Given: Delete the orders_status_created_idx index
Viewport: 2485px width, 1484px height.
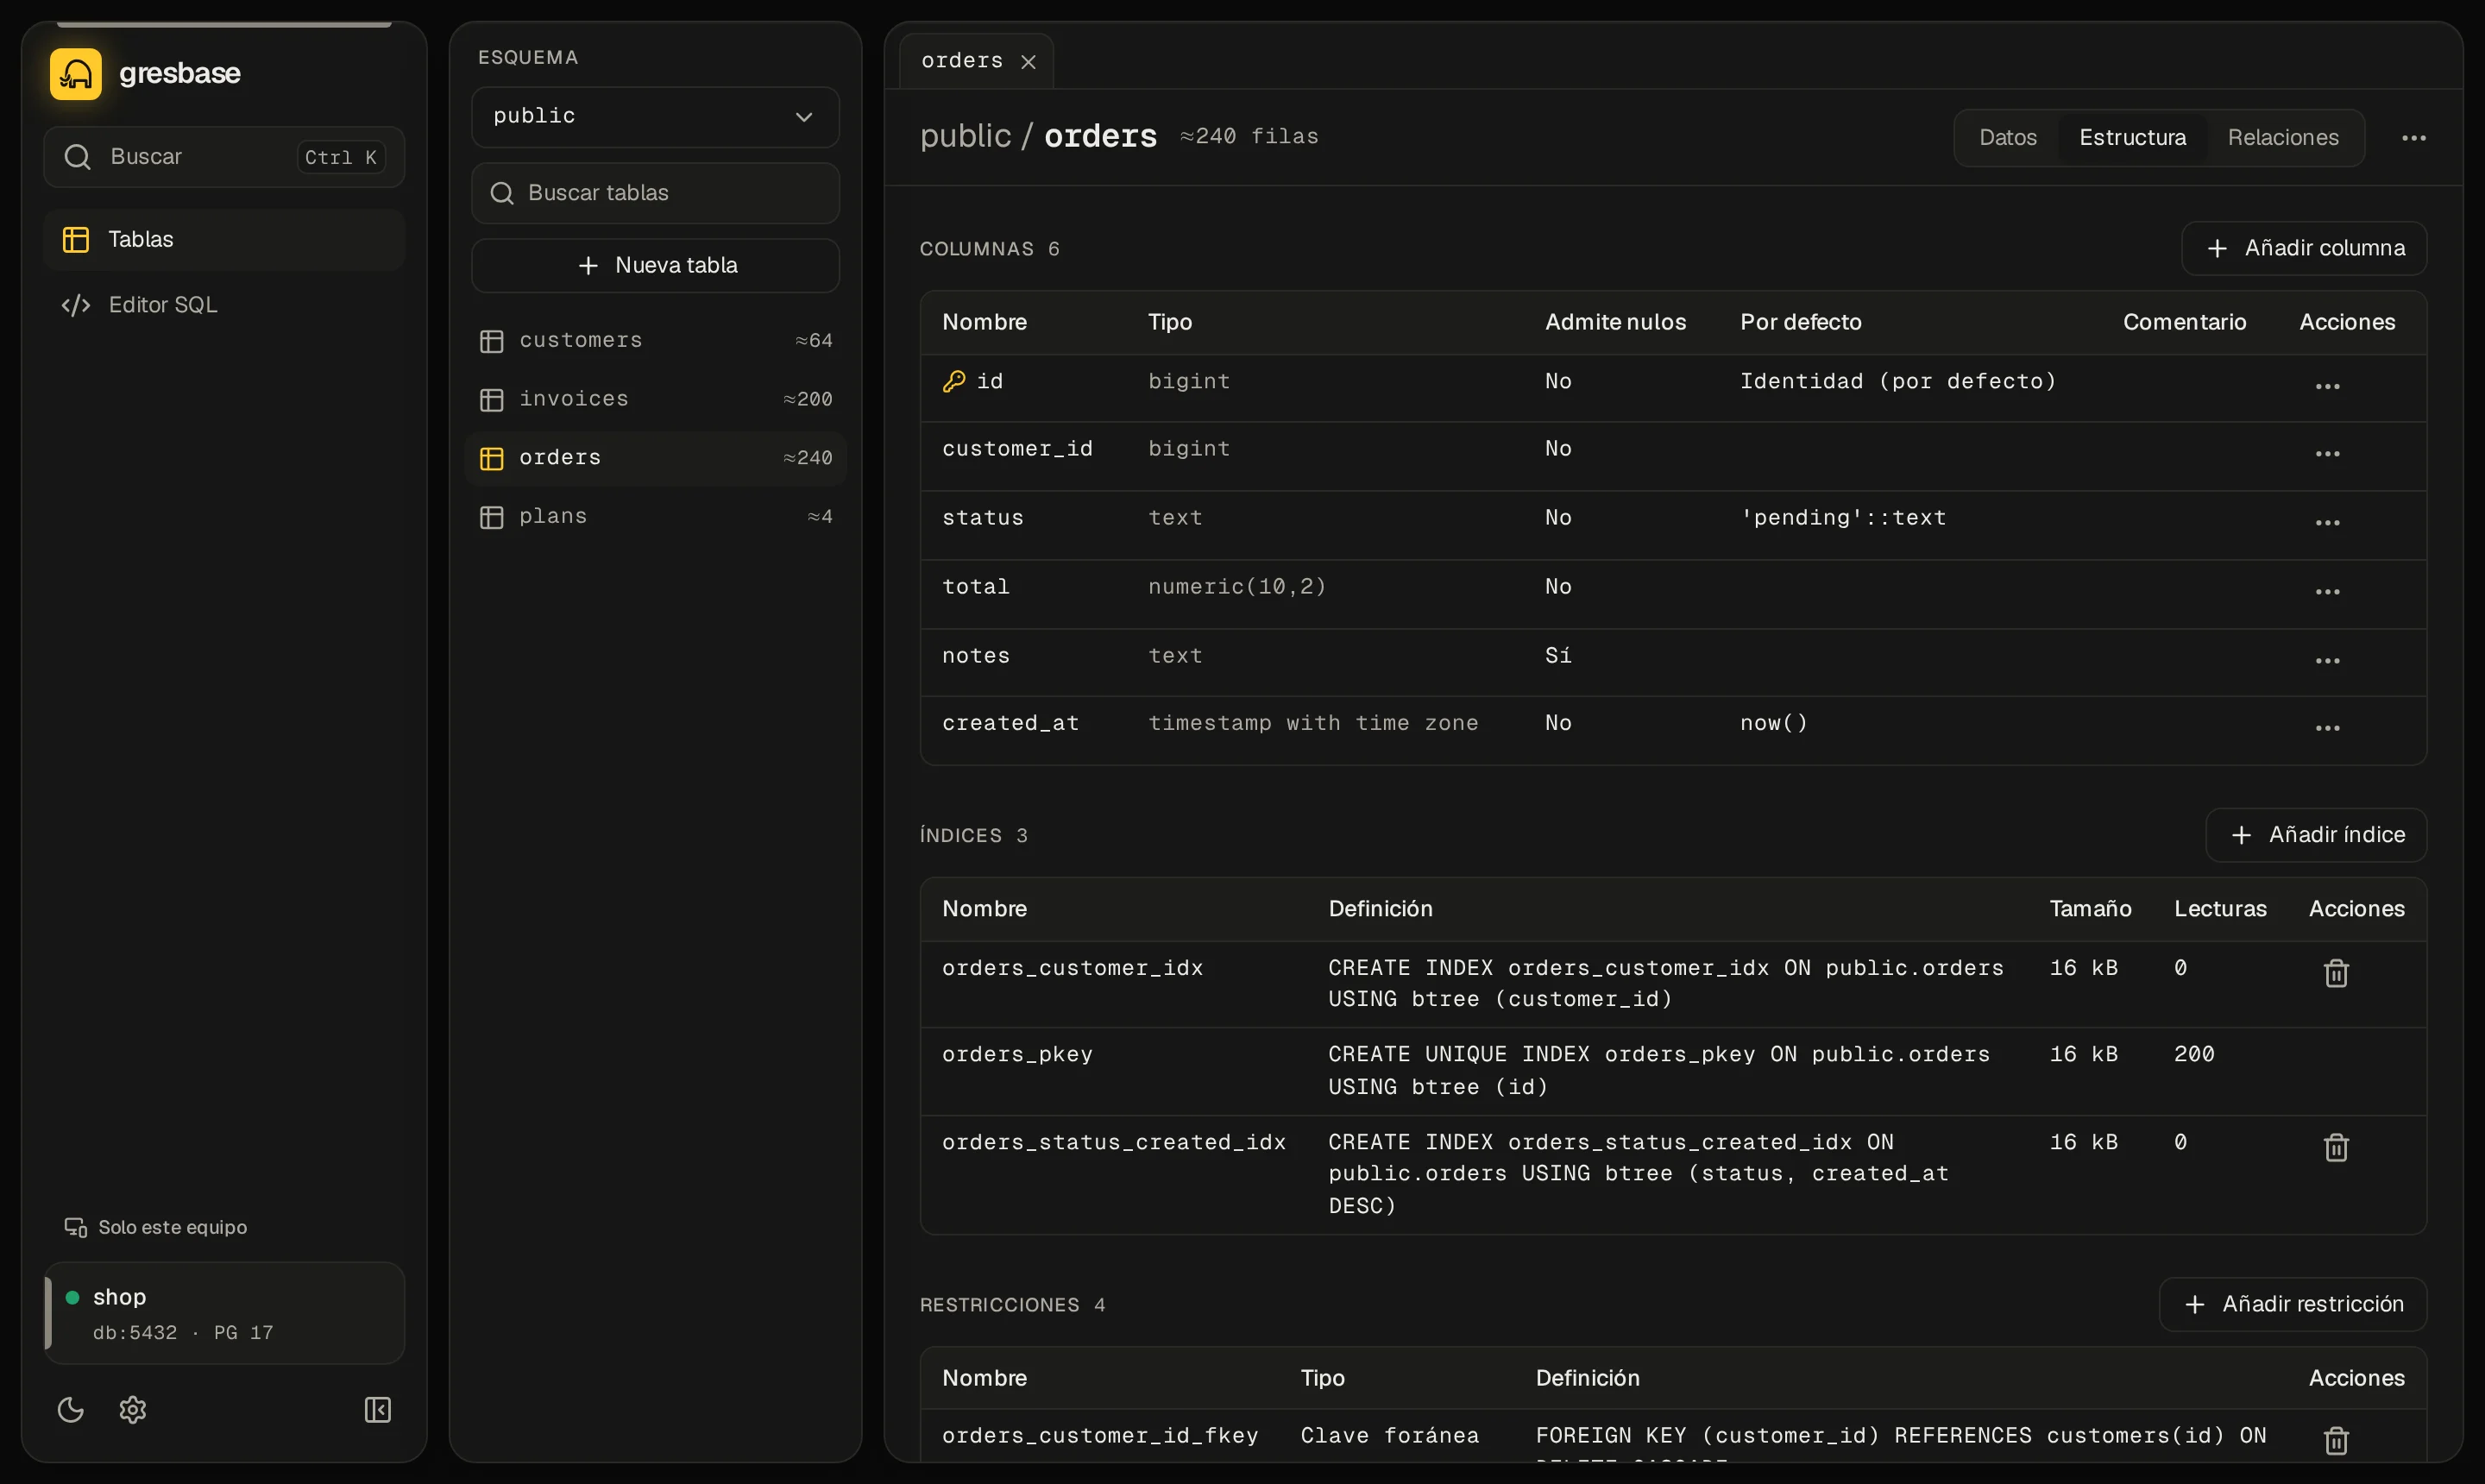Looking at the screenshot, I should [2336, 1147].
